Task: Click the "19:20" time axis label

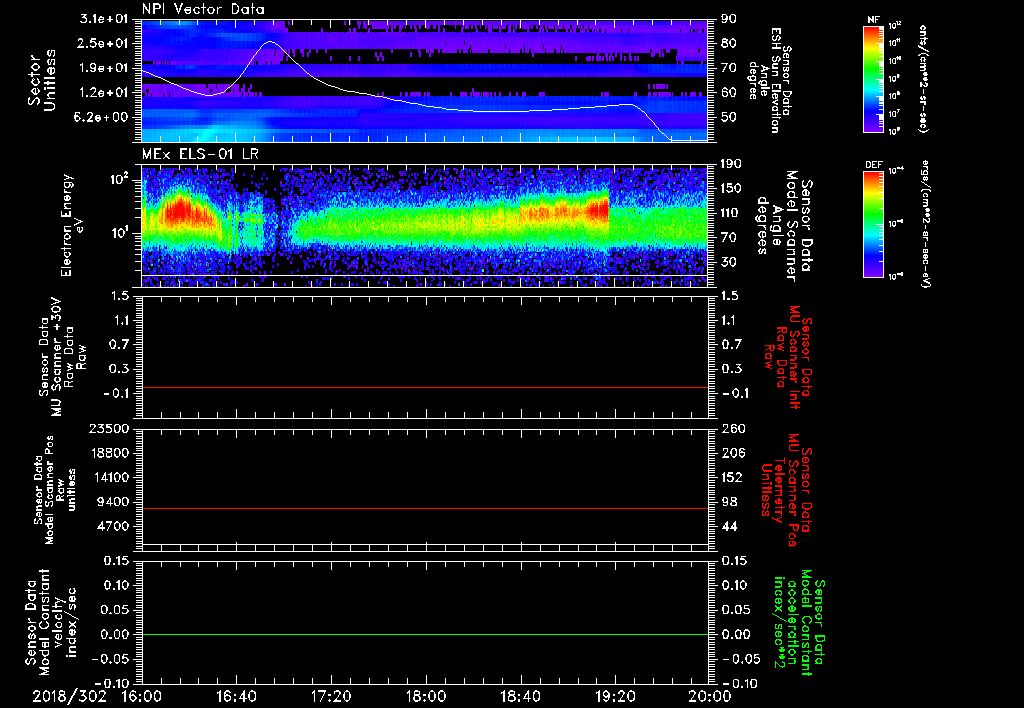Action: pyautogui.click(x=615, y=696)
